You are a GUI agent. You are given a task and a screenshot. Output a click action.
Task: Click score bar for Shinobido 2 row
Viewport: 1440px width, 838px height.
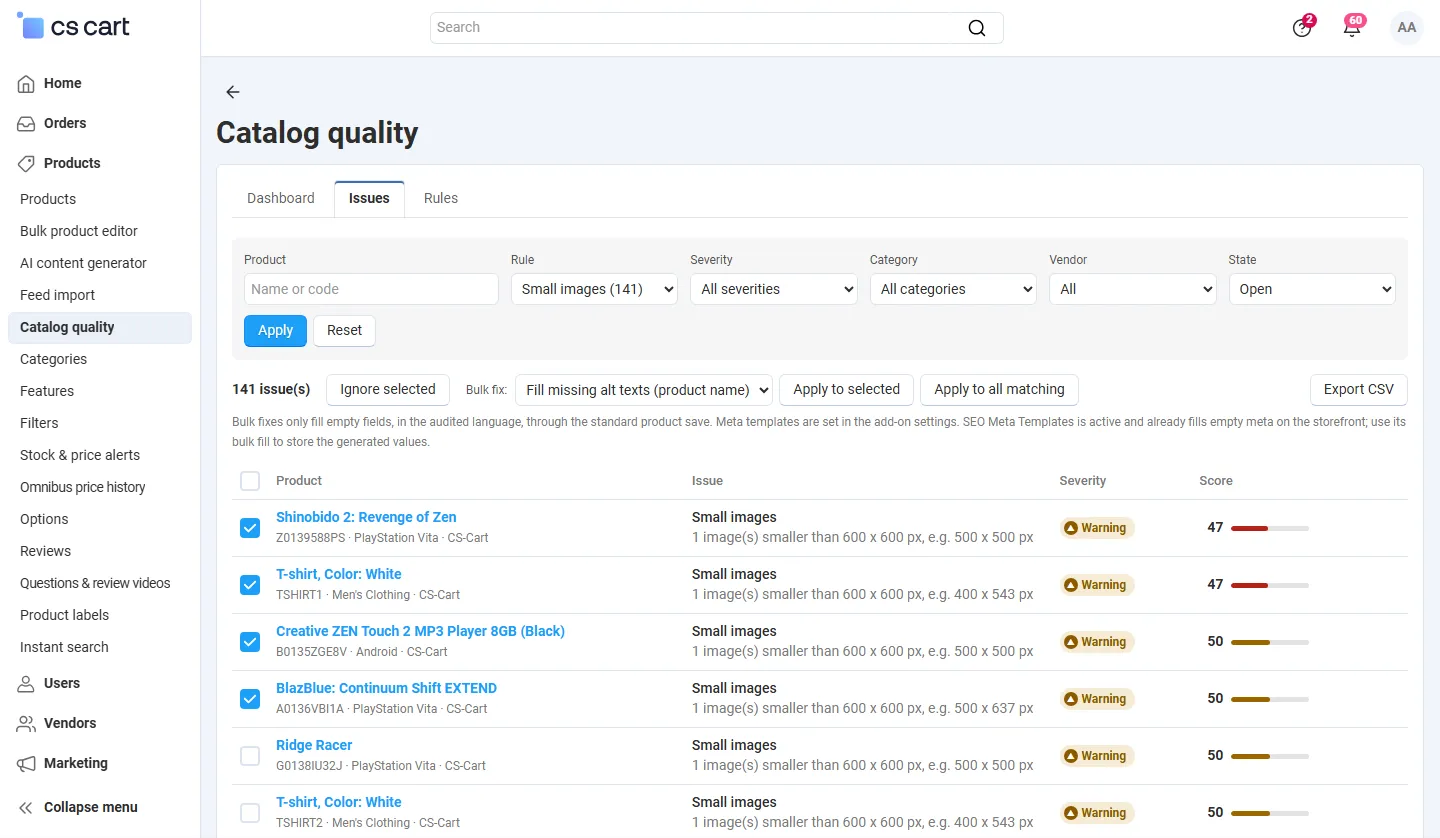1270,528
